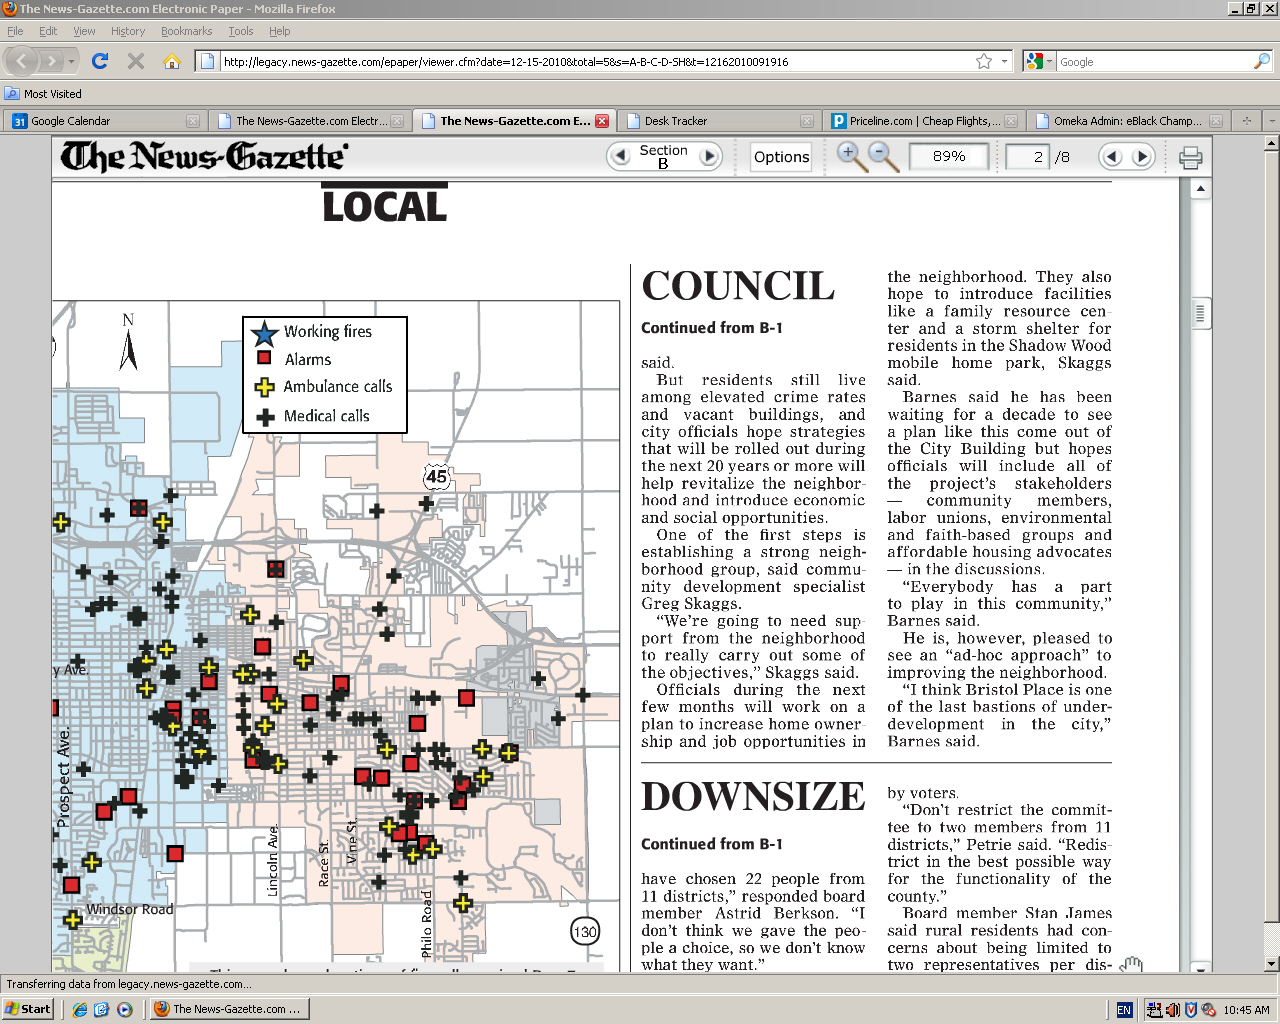
Task: Bookmark this page with star icon
Action: 984,61
